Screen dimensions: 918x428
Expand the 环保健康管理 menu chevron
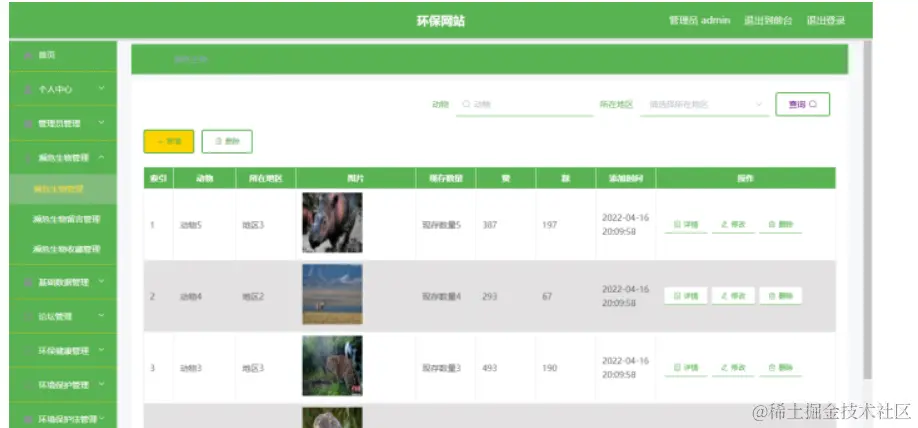[x=101, y=350]
